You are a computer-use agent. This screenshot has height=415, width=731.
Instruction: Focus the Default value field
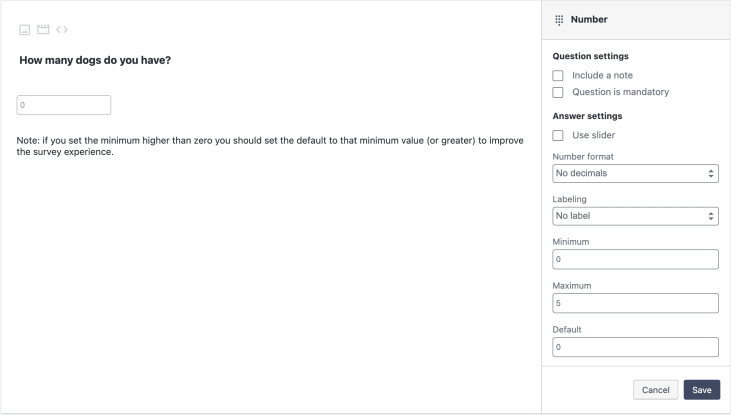point(635,347)
